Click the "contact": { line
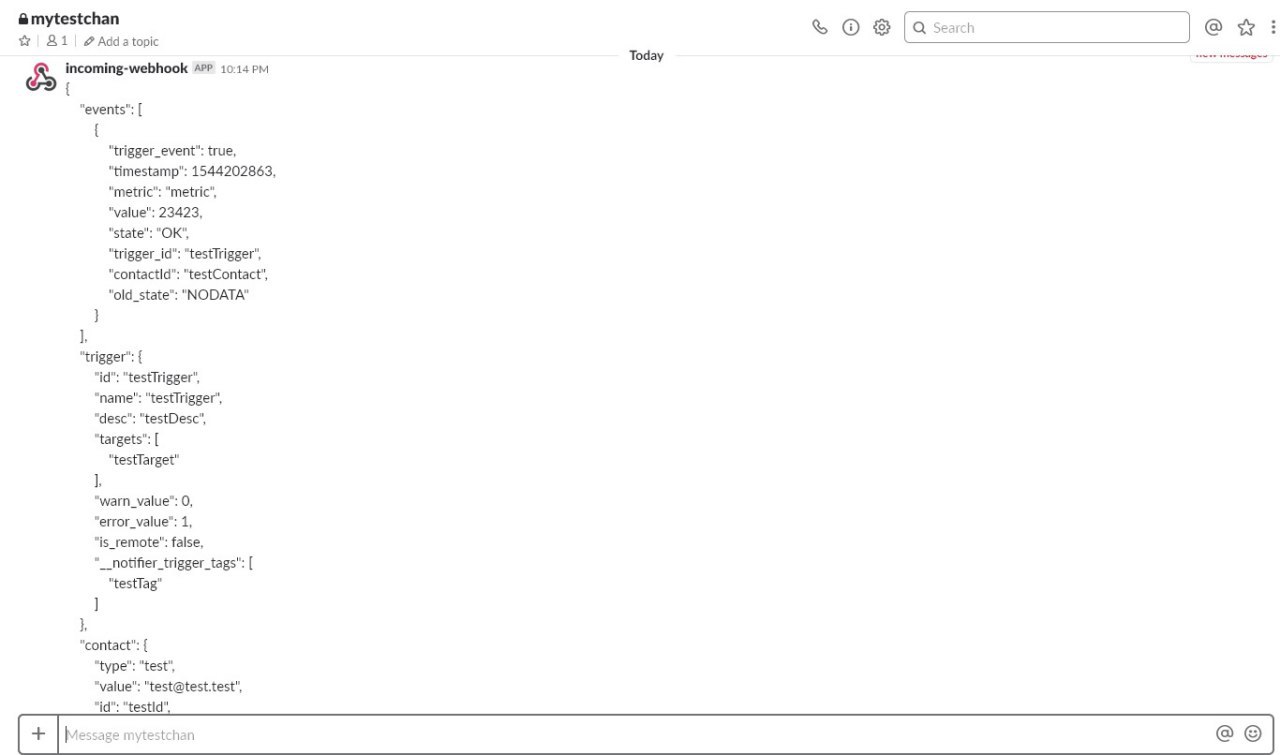This screenshot has height=755, width=1280. pyautogui.click(x=114, y=645)
